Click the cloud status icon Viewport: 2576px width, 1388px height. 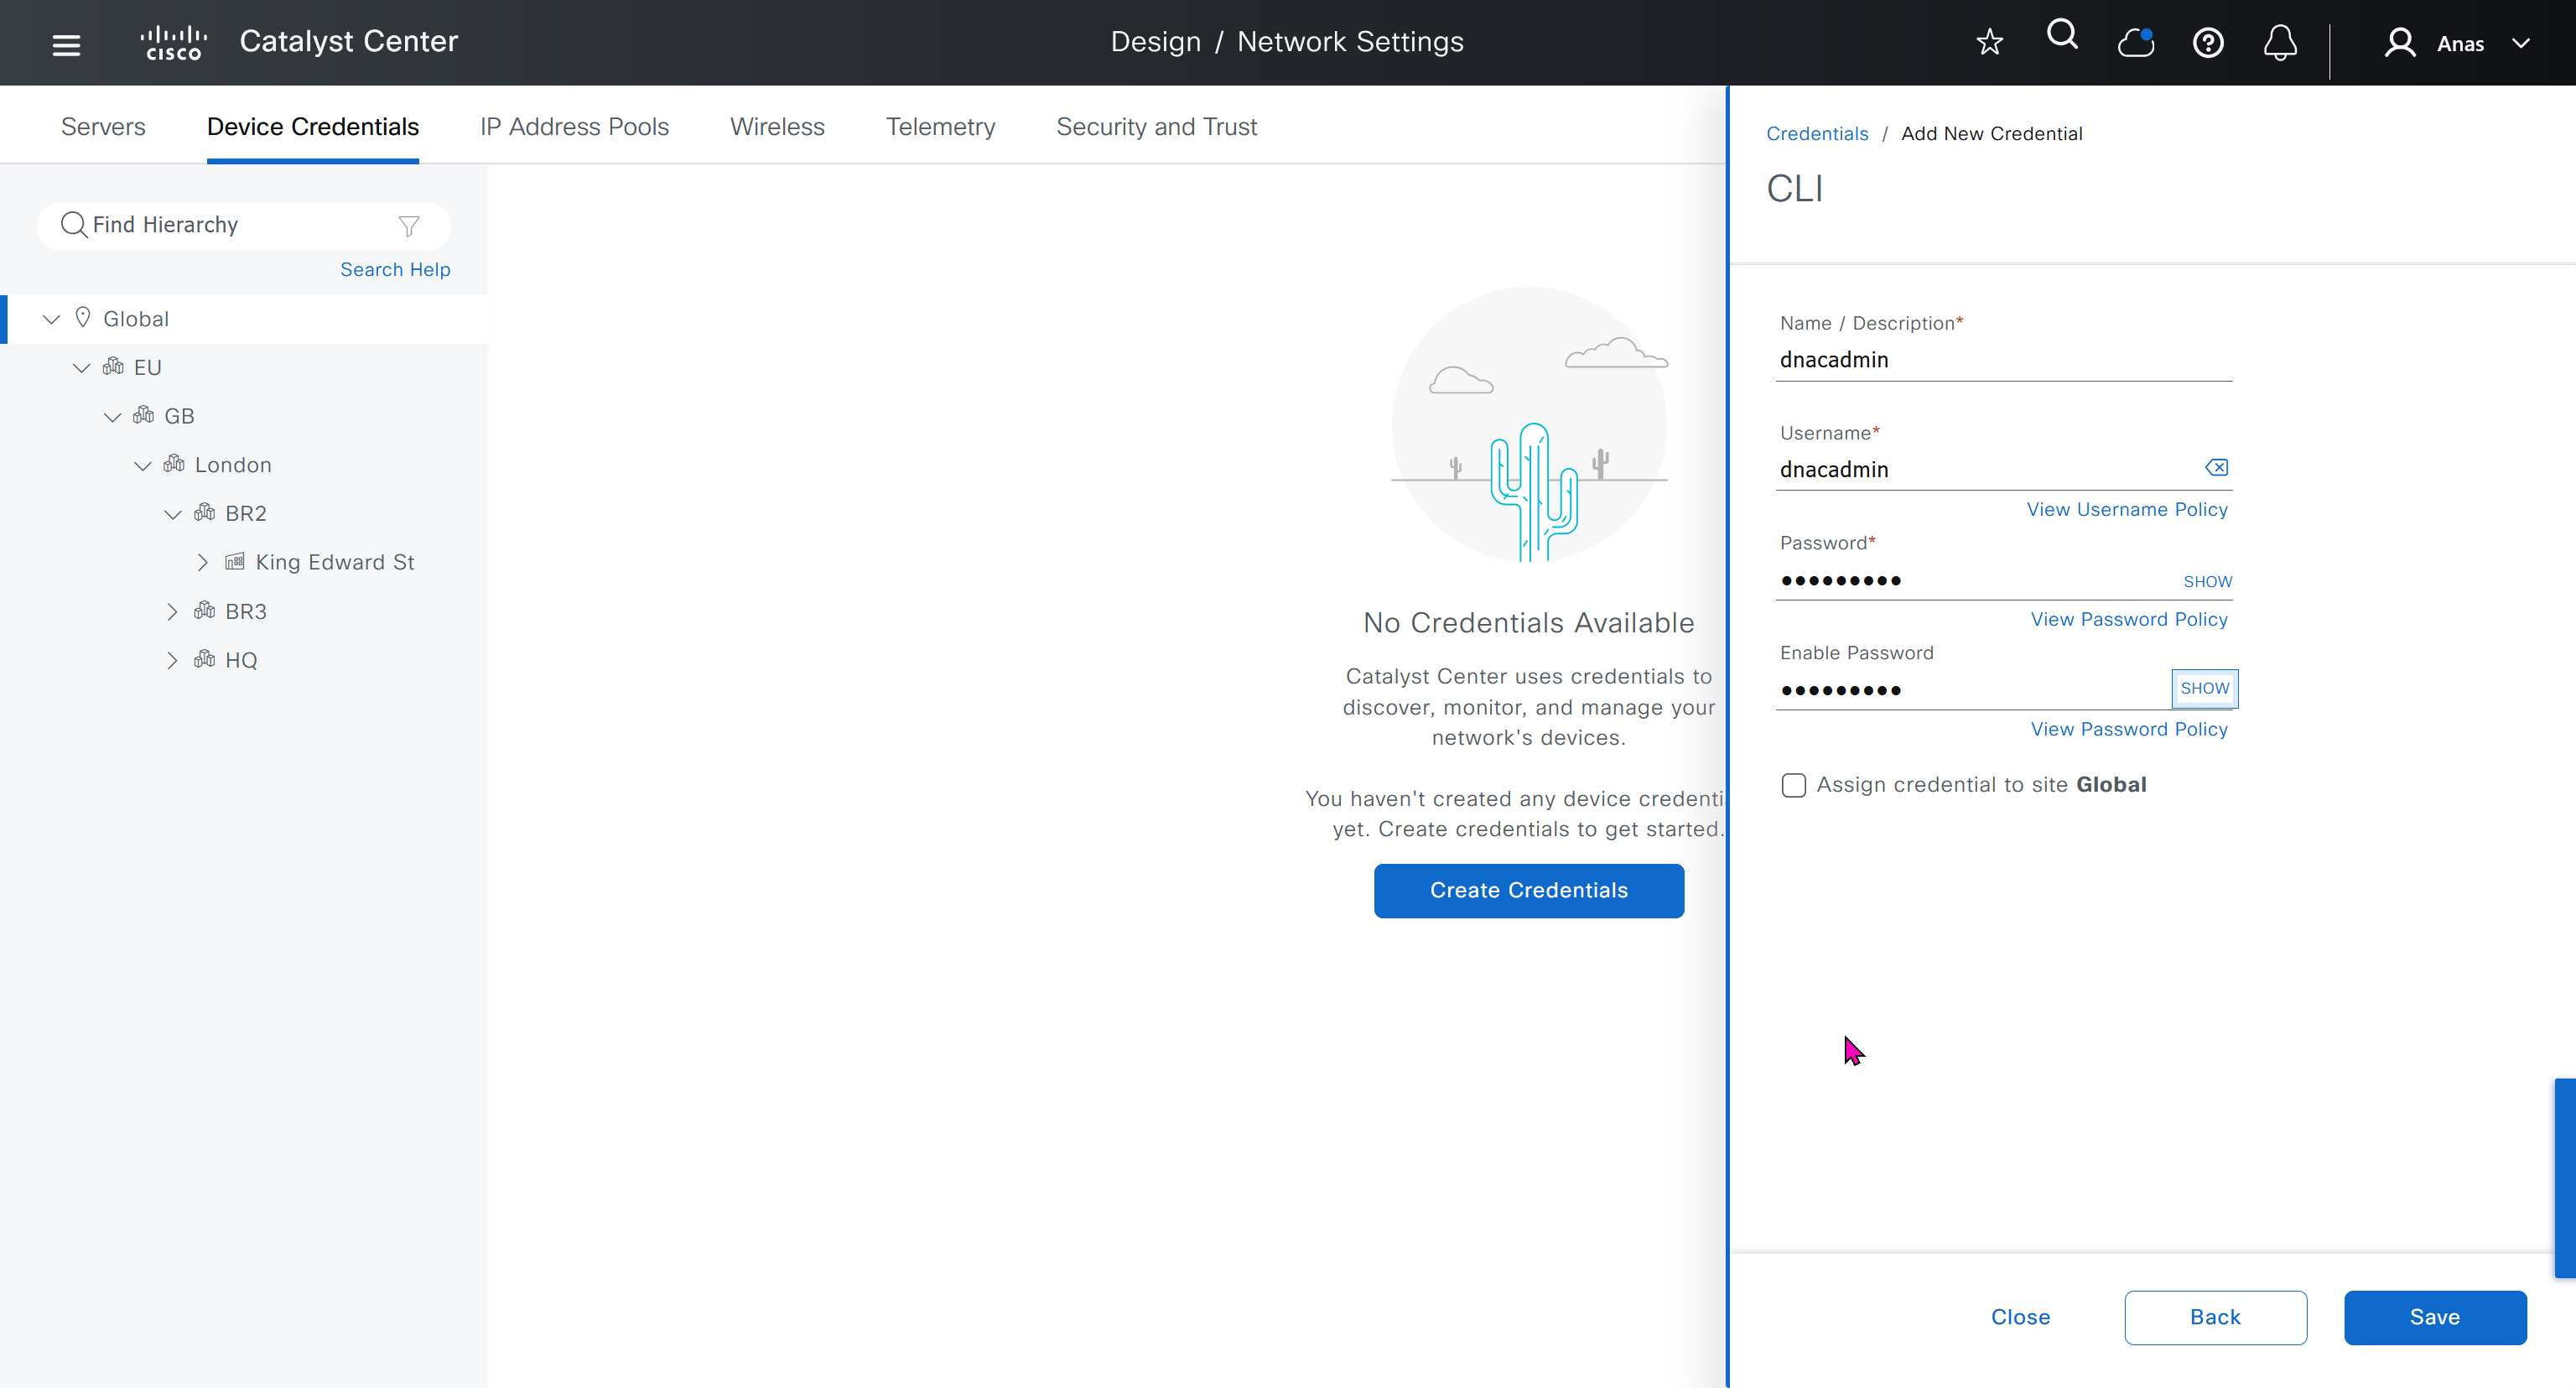click(x=2135, y=43)
